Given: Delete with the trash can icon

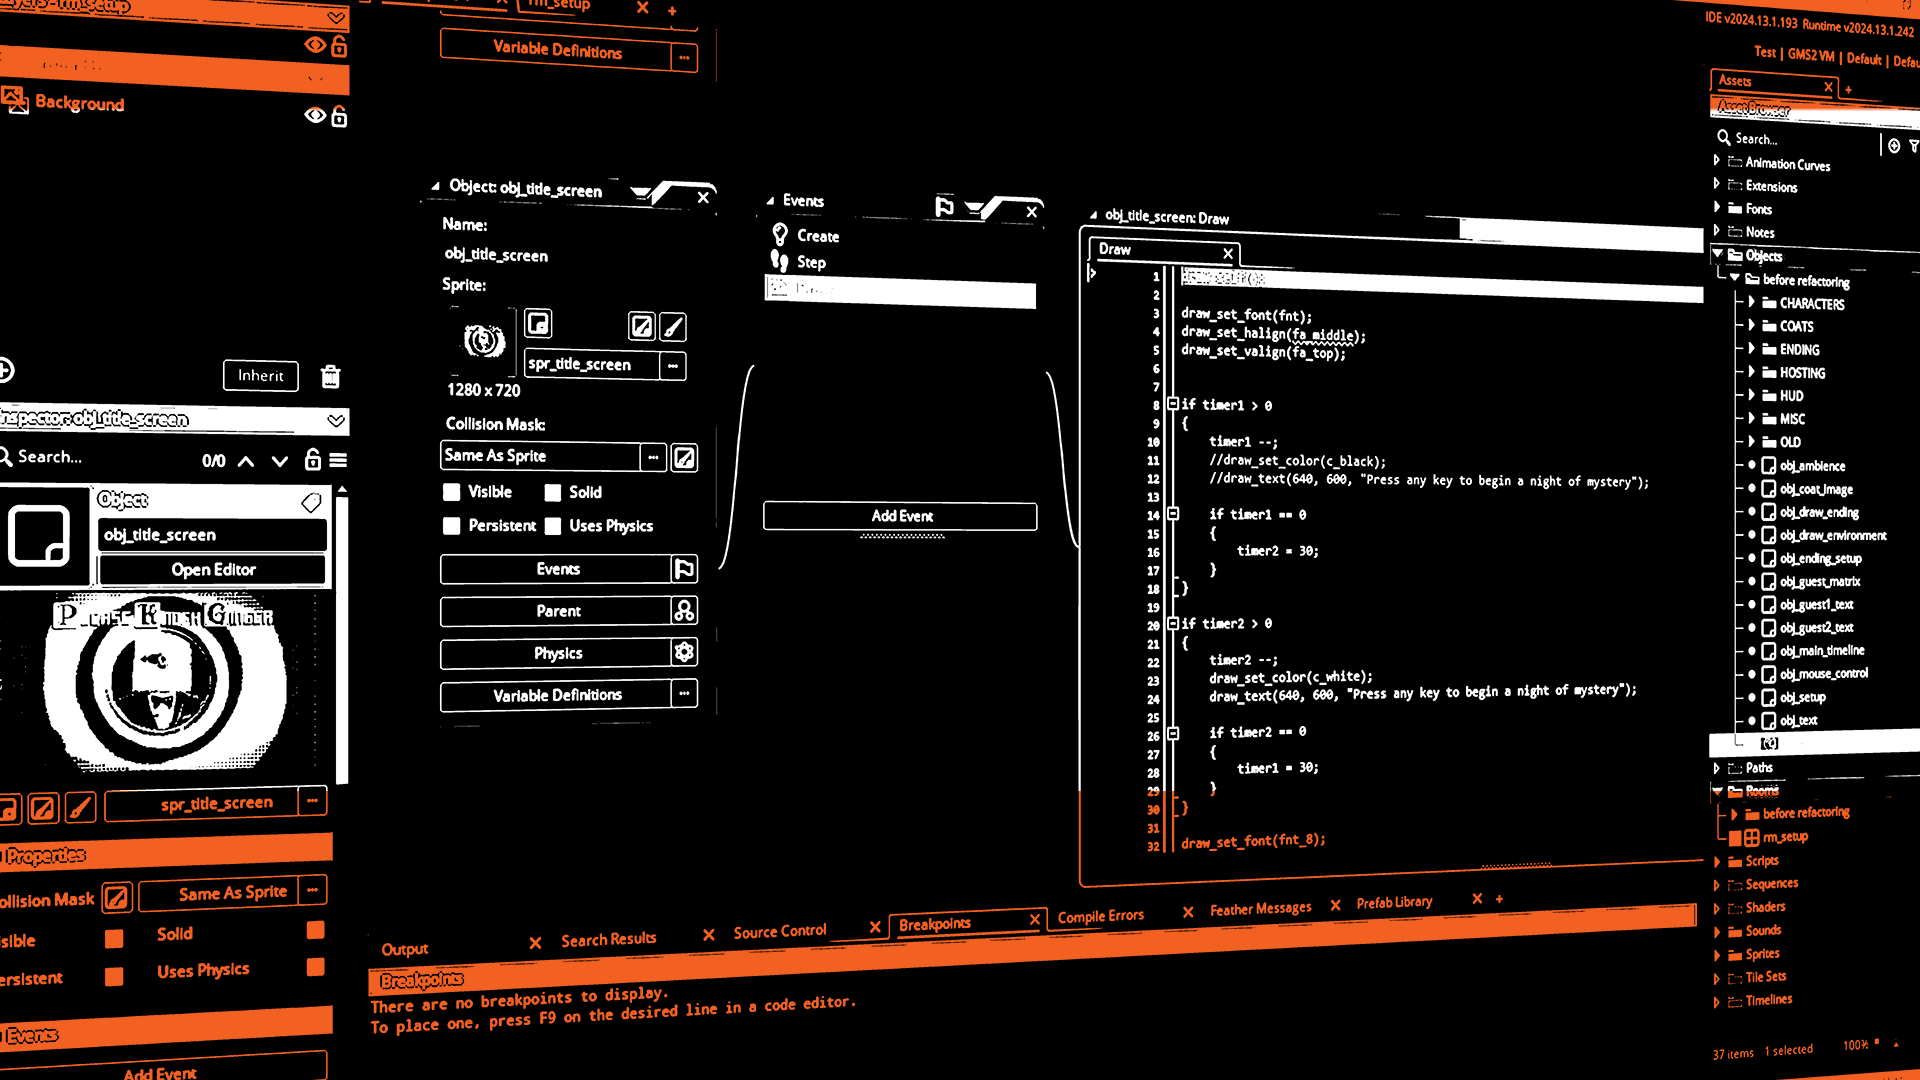Looking at the screenshot, I should (330, 376).
